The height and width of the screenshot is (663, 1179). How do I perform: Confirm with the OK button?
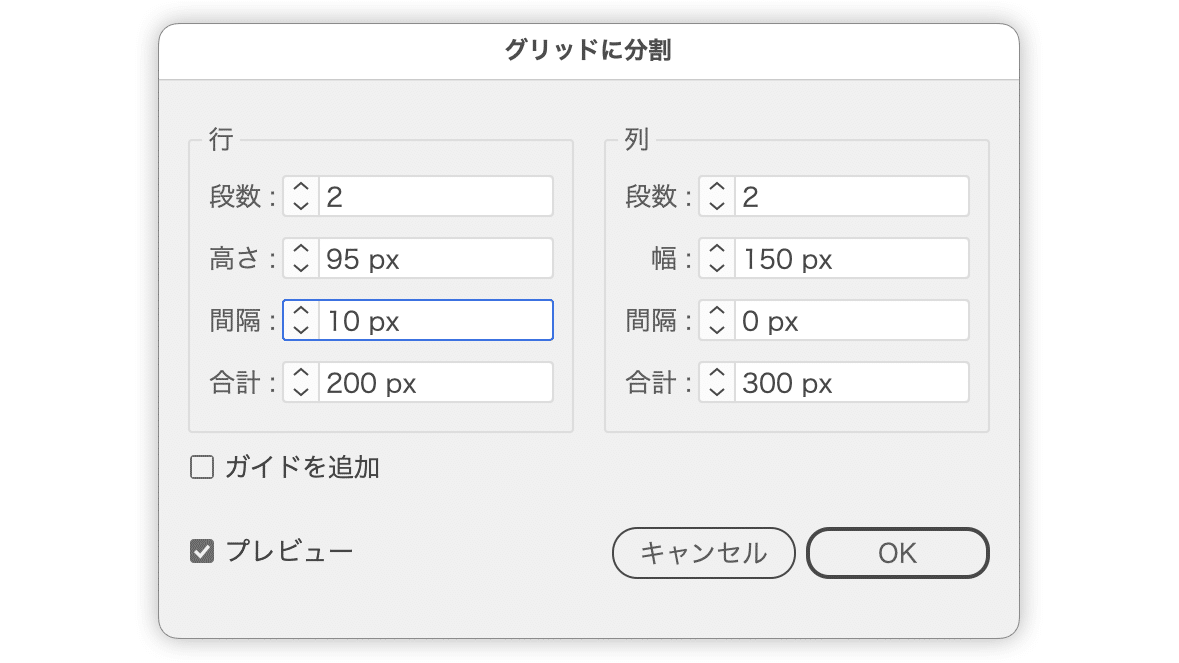(x=898, y=553)
